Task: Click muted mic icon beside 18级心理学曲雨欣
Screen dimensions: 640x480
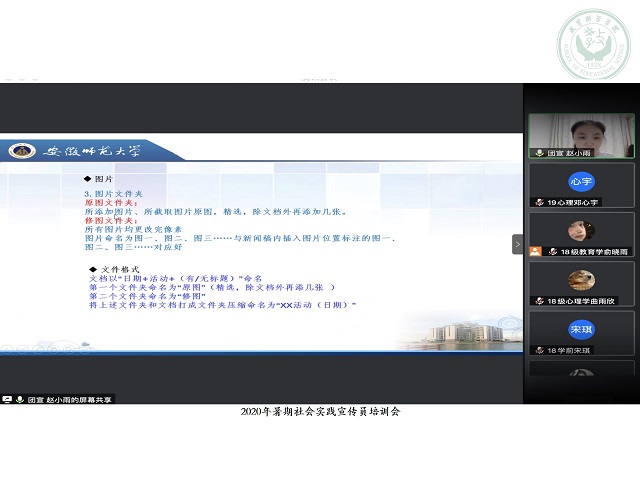Action: (x=539, y=301)
